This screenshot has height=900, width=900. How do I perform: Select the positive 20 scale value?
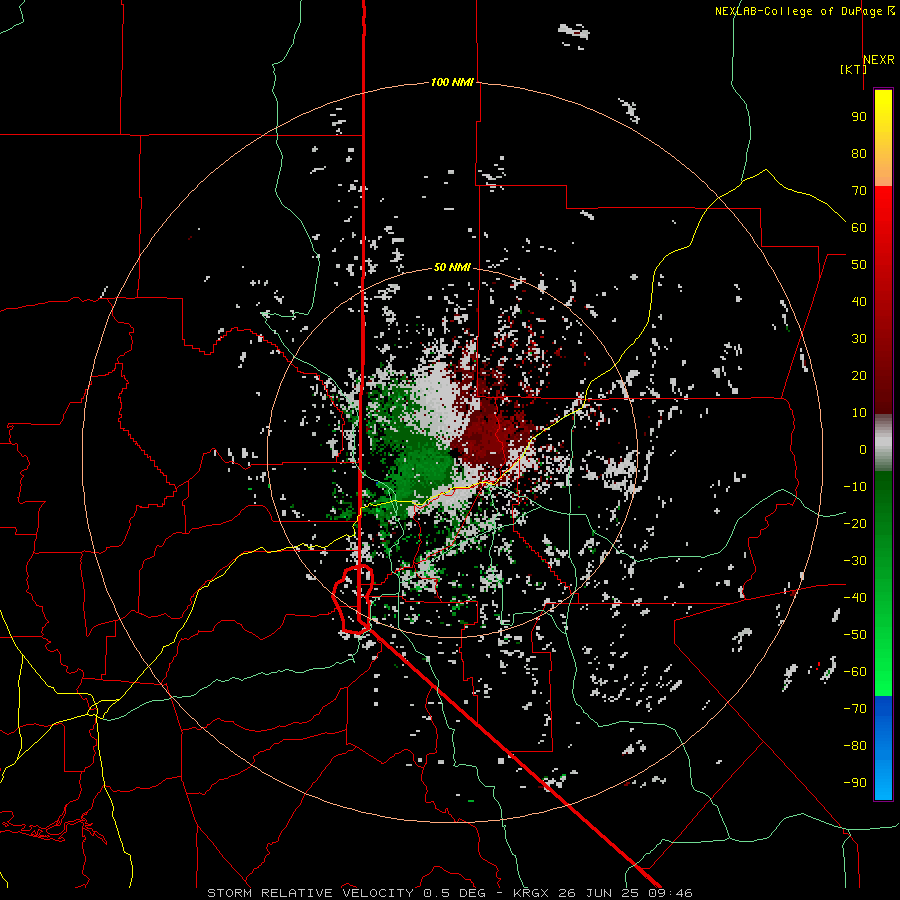(859, 375)
